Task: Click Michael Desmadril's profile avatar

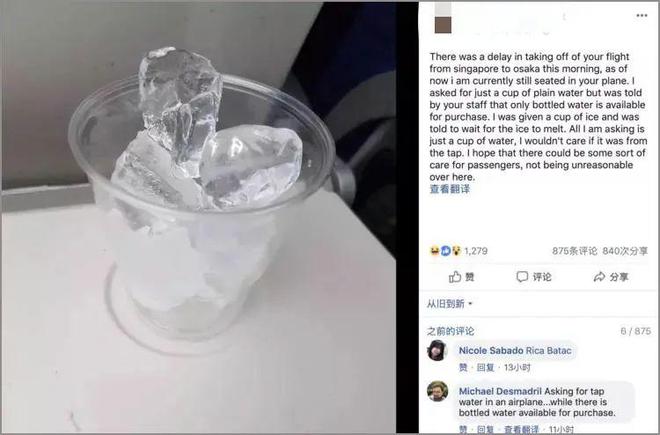Action: (437, 391)
